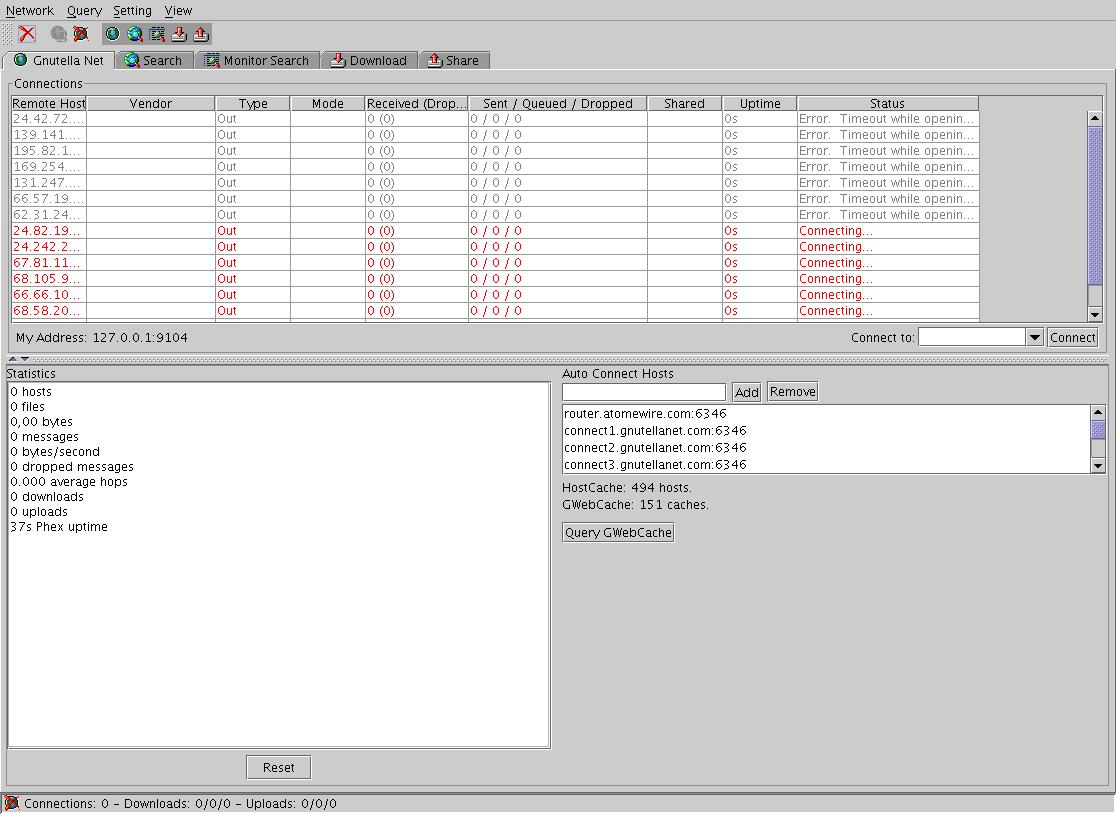
Task: Select connection row for host 24.42.72
Action: point(495,119)
